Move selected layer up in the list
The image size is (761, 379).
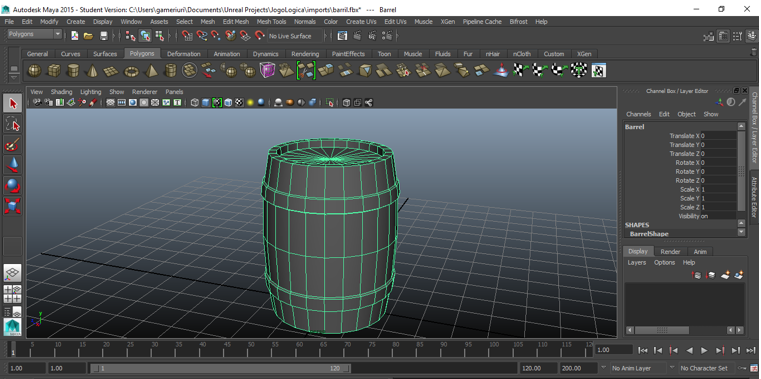[697, 275]
